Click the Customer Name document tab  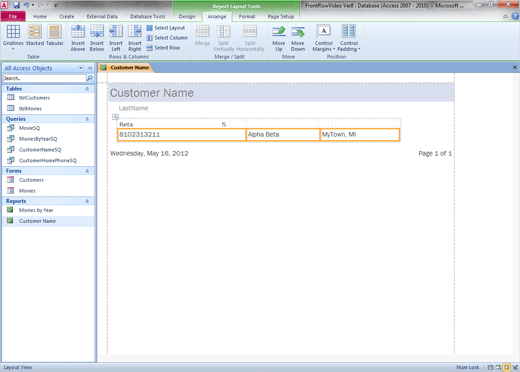(126, 68)
